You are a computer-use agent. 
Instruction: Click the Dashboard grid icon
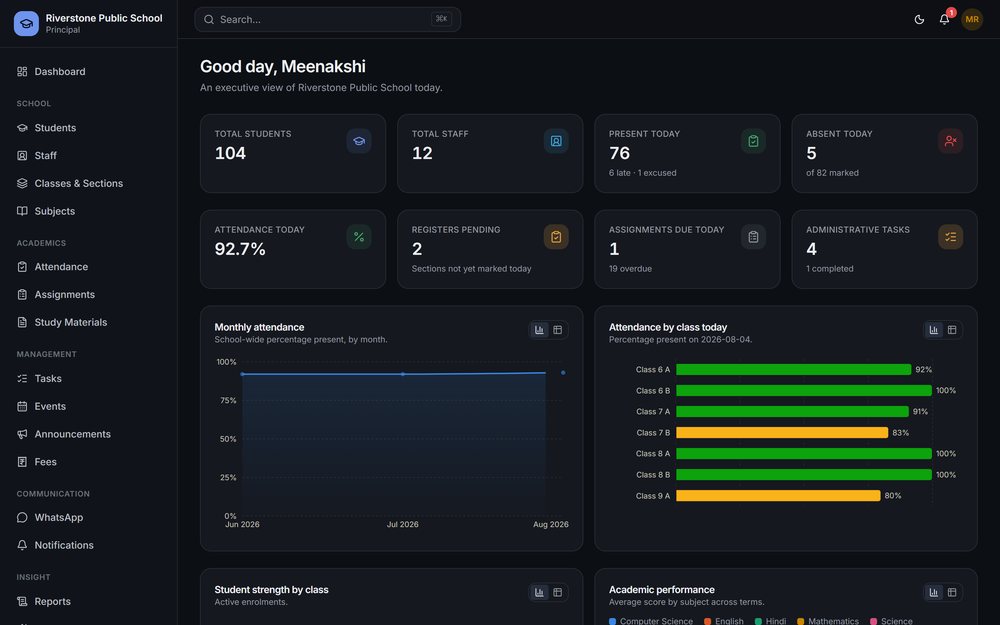click(x=22, y=71)
